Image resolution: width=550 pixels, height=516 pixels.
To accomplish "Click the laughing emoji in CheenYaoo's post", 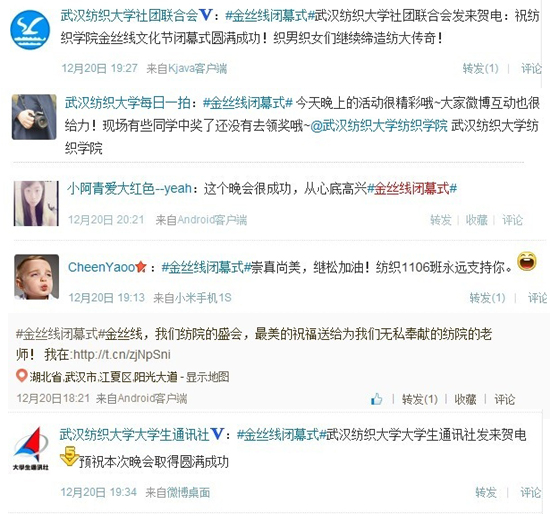I will point(527,261).
